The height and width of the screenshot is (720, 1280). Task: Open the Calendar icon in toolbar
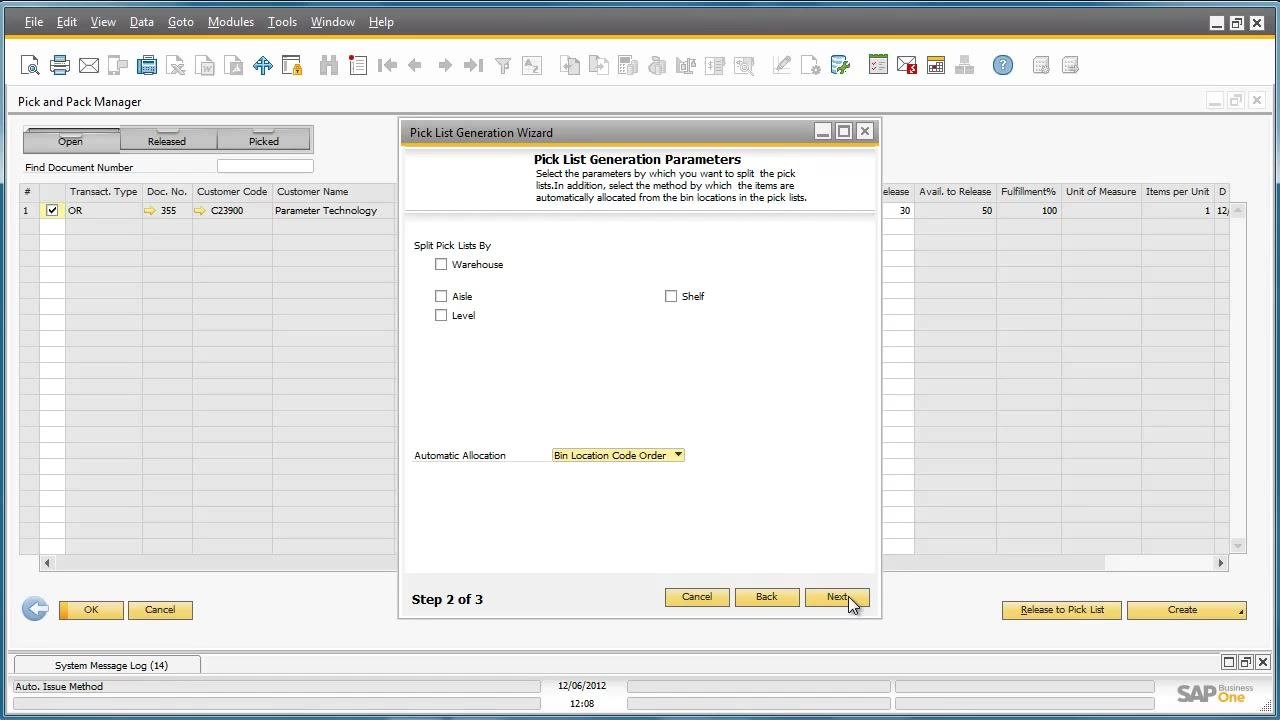[x=936, y=66]
